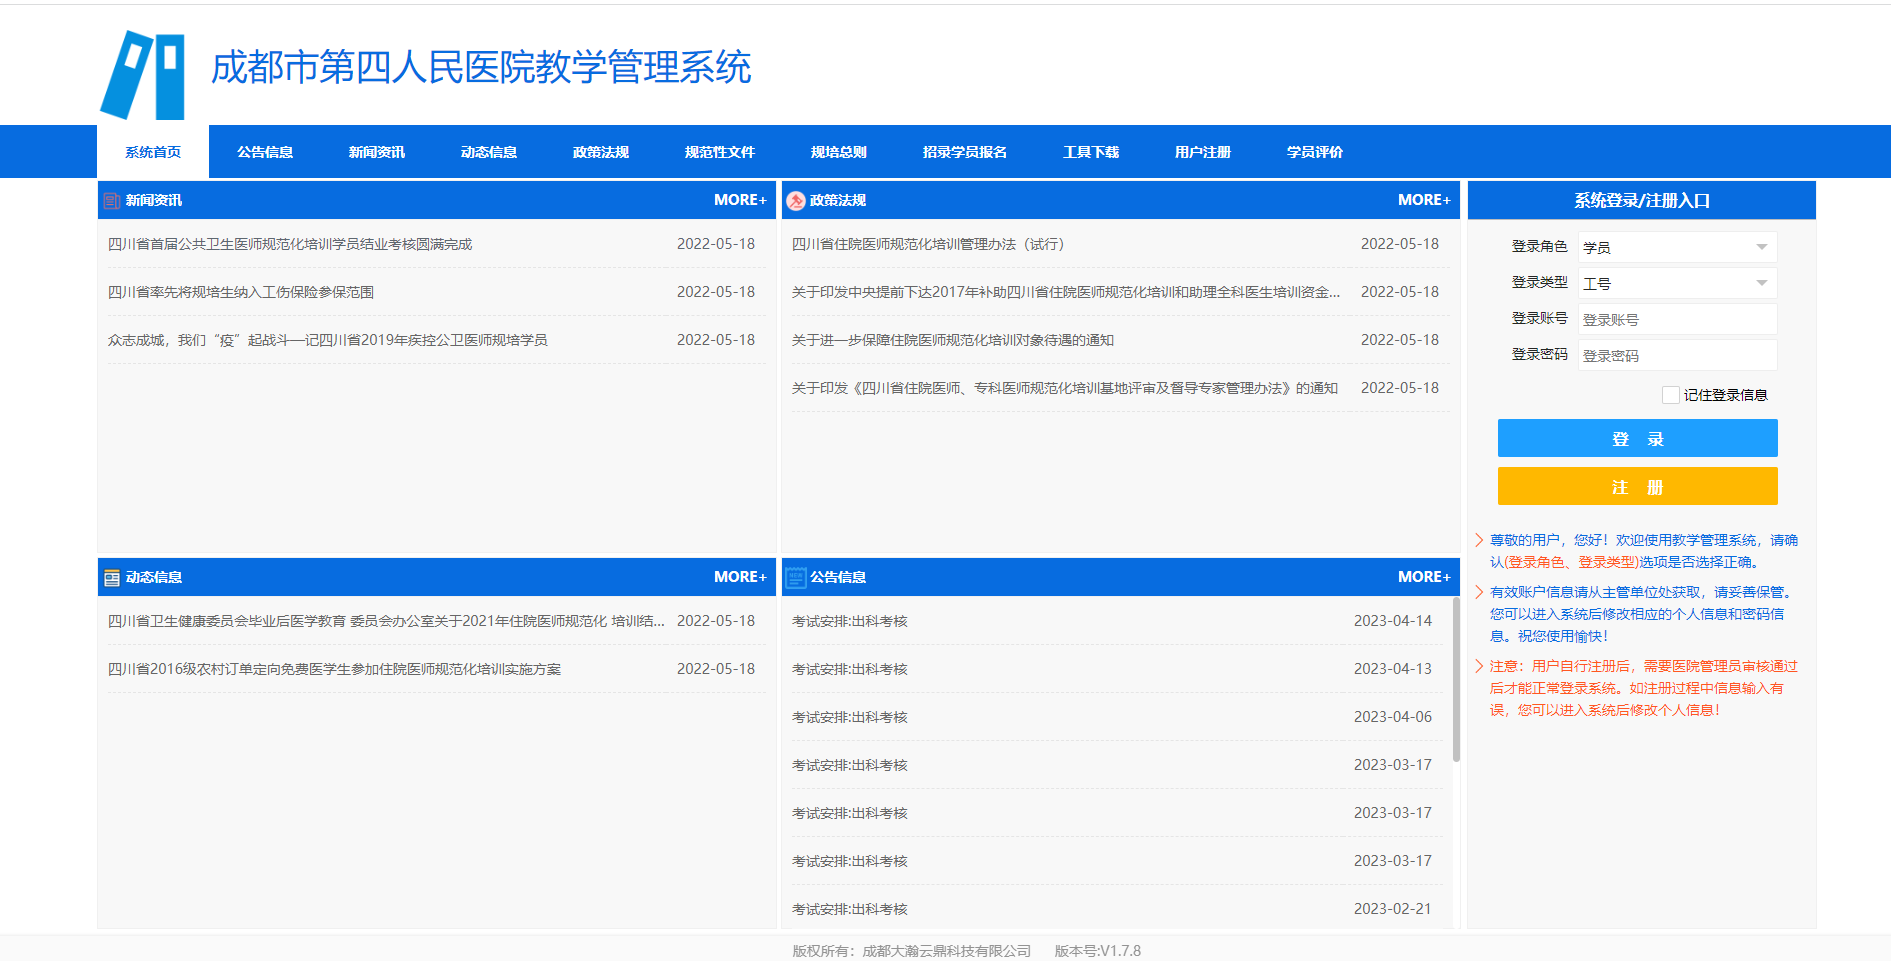Open the 学员评价 menu item
This screenshot has width=1891, height=961.
pos(1315,152)
